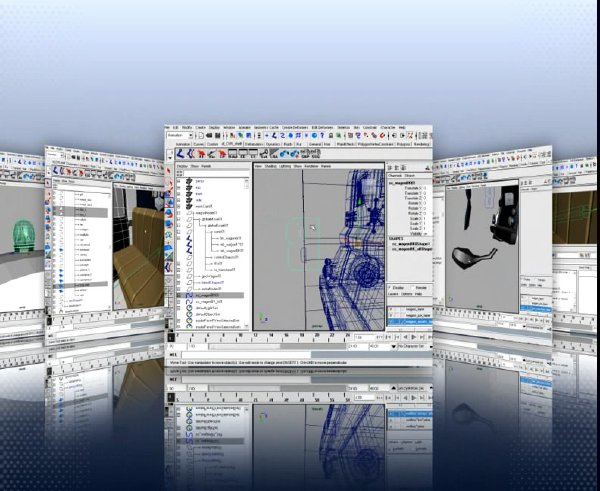This screenshot has height=491, width=600.
Task: Click the MEL command line input field
Action: (x=245, y=355)
